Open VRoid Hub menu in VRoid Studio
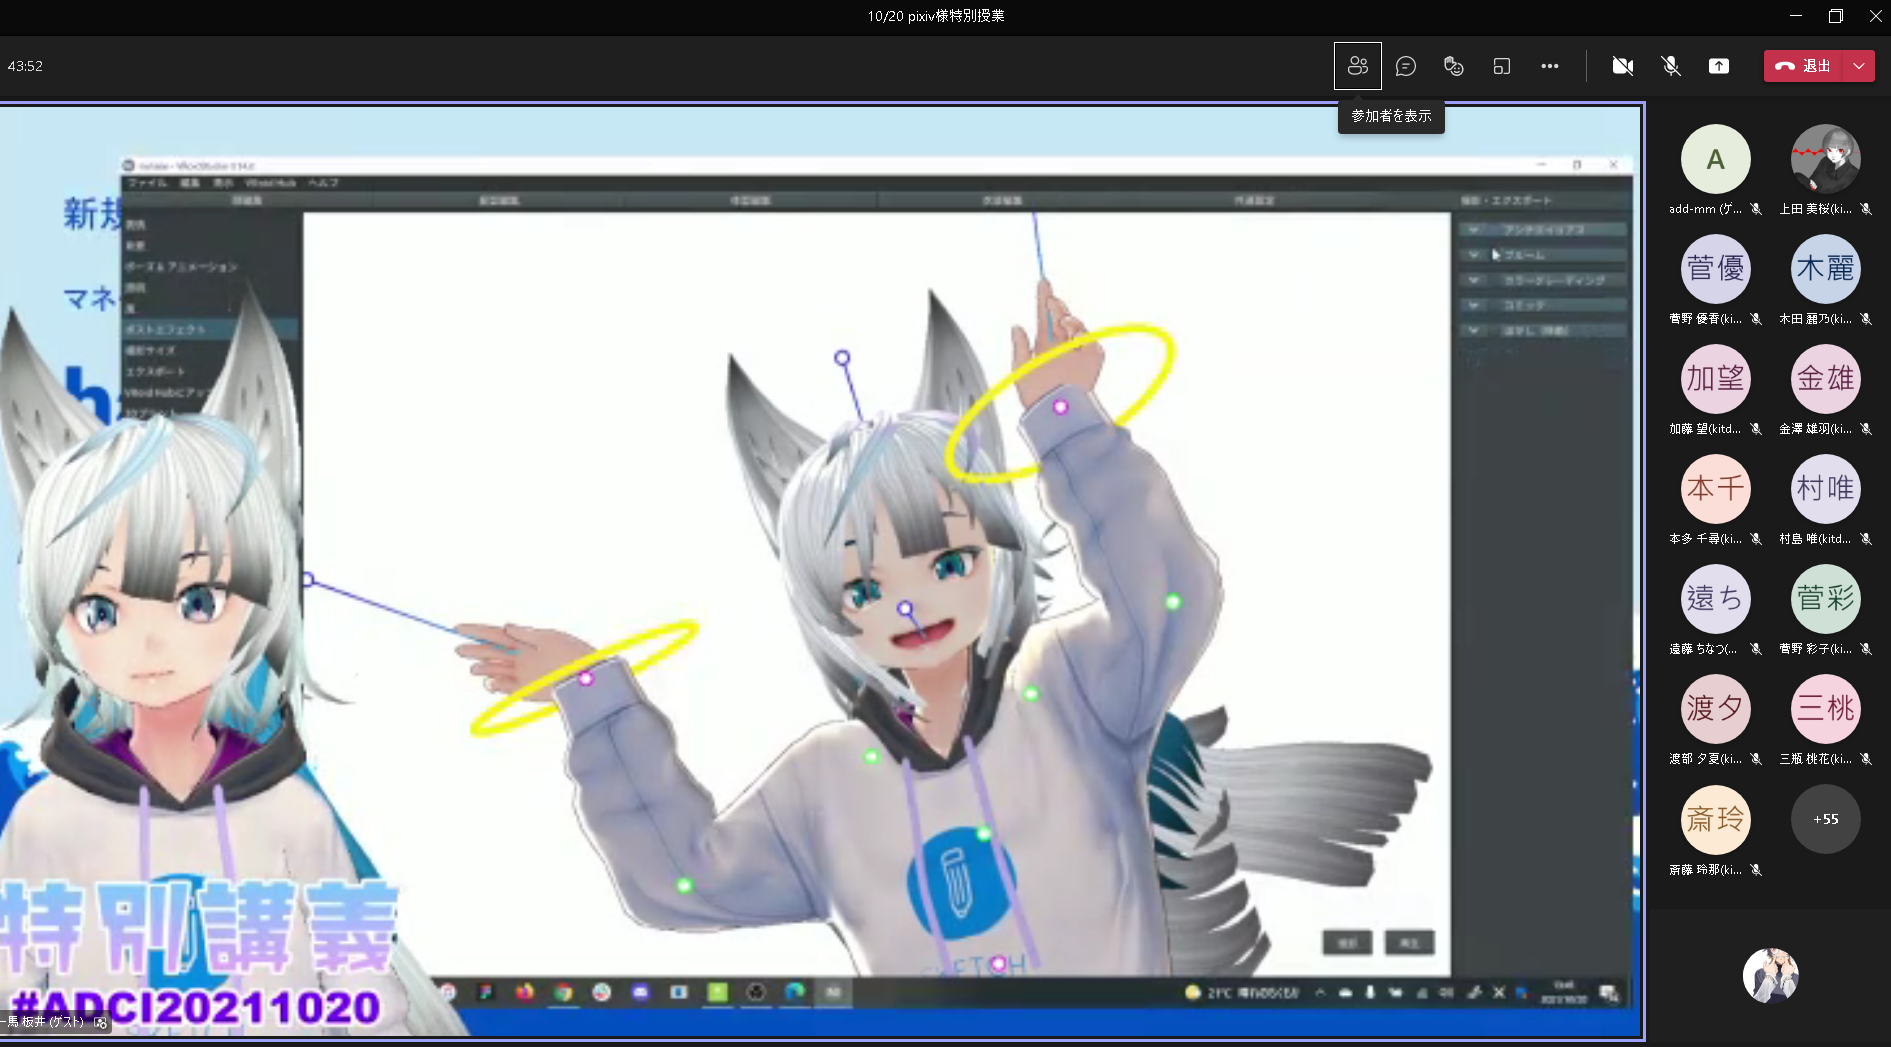Image resolution: width=1891 pixels, height=1047 pixels. 271,183
